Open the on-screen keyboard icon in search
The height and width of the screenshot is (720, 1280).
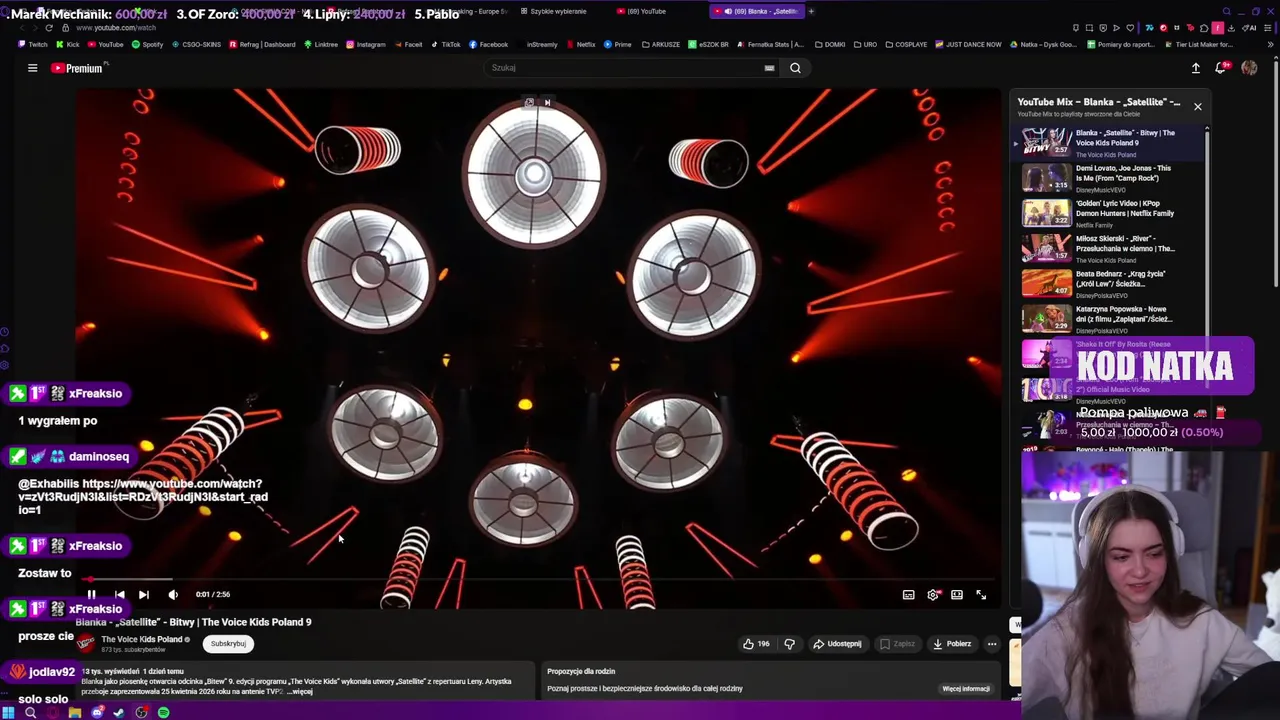[769, 68]
